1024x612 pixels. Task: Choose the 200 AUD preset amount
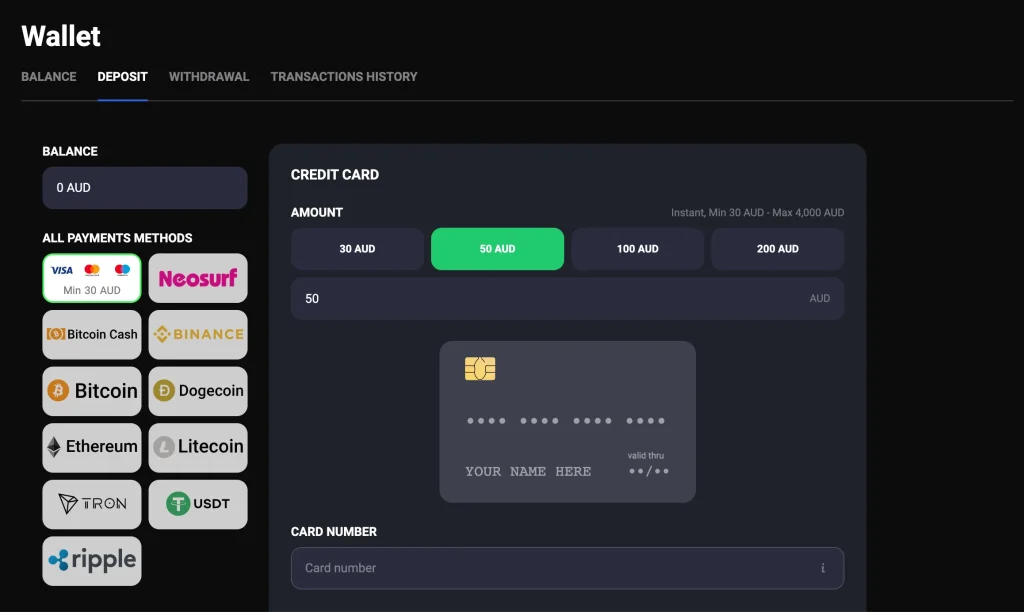pos(777,248)
